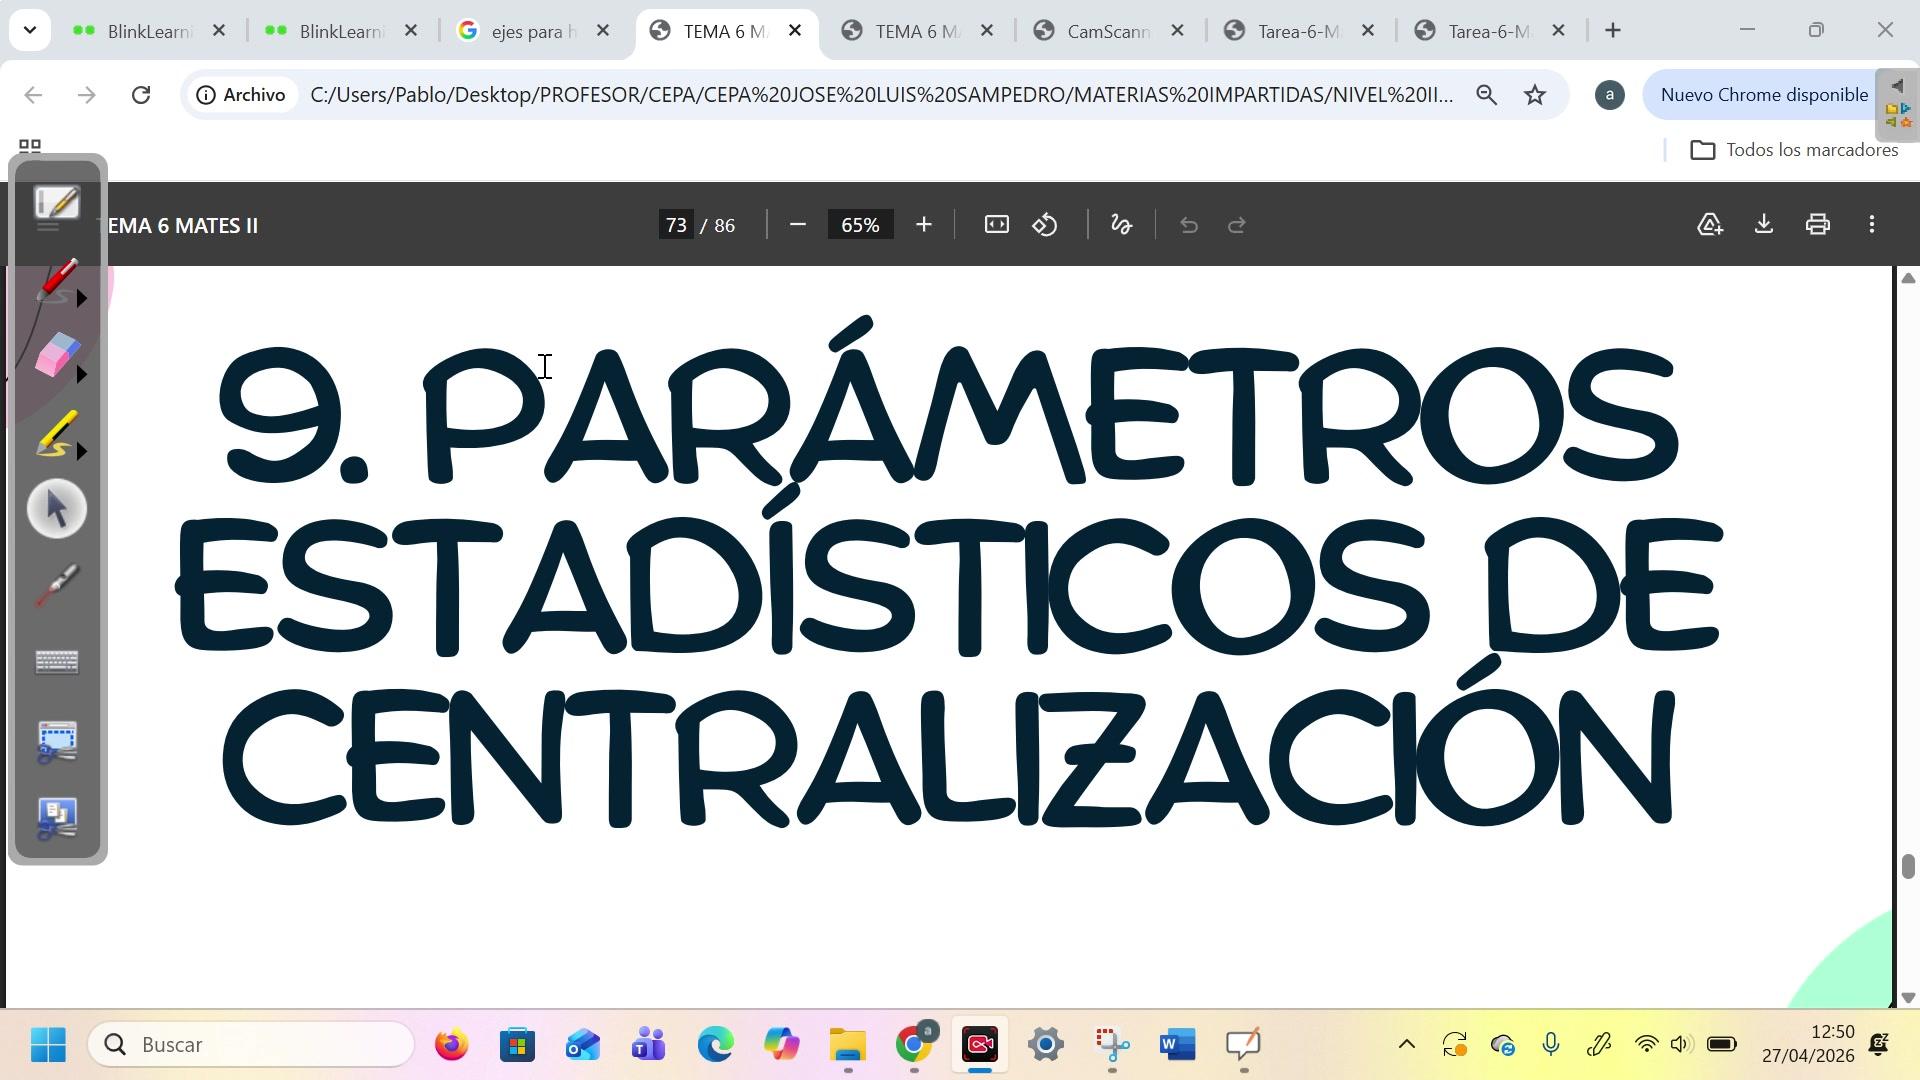Switch to the CamScanner tab

[x=1107, y=31]
